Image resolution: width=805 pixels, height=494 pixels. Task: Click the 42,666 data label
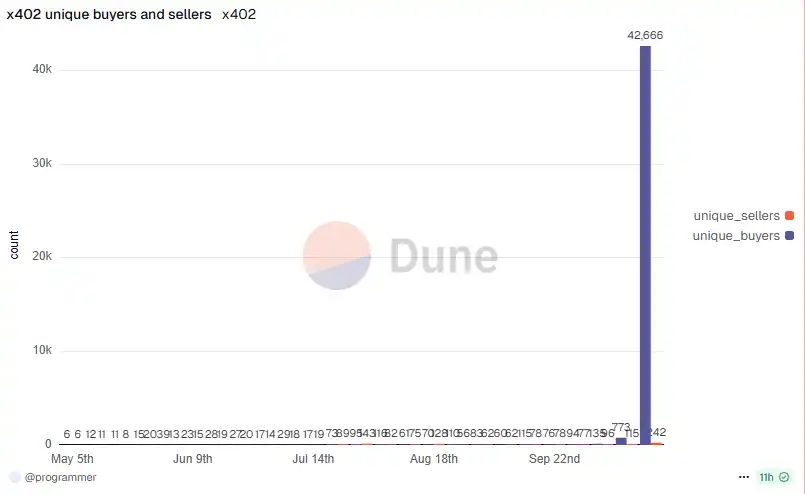[x=645, y=35]
